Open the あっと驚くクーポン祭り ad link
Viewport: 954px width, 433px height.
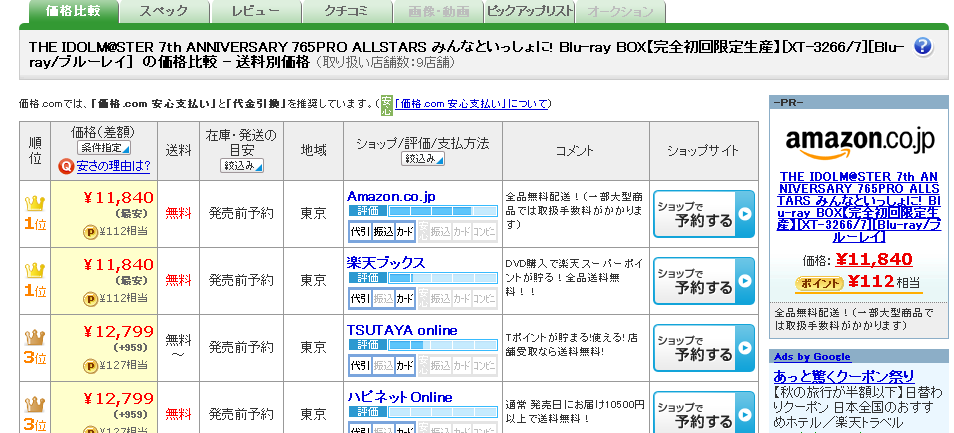(x=843, y=376)
